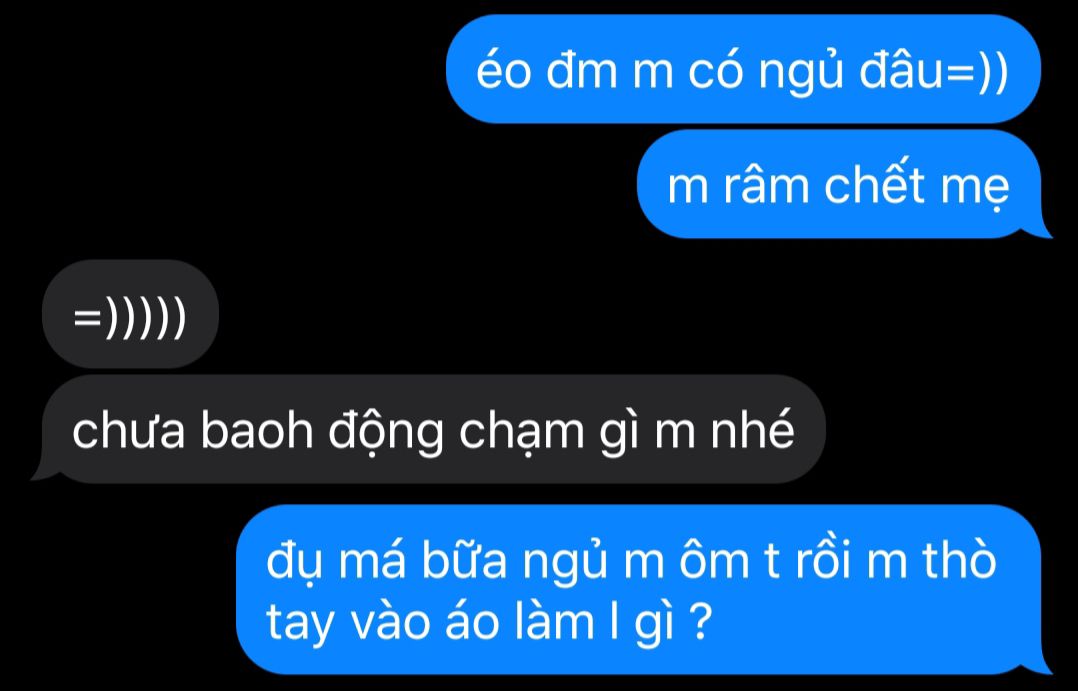Click the word 'tay' starting second line
1078x691 pixels.
pyautogui.click(x=300, y=624)
